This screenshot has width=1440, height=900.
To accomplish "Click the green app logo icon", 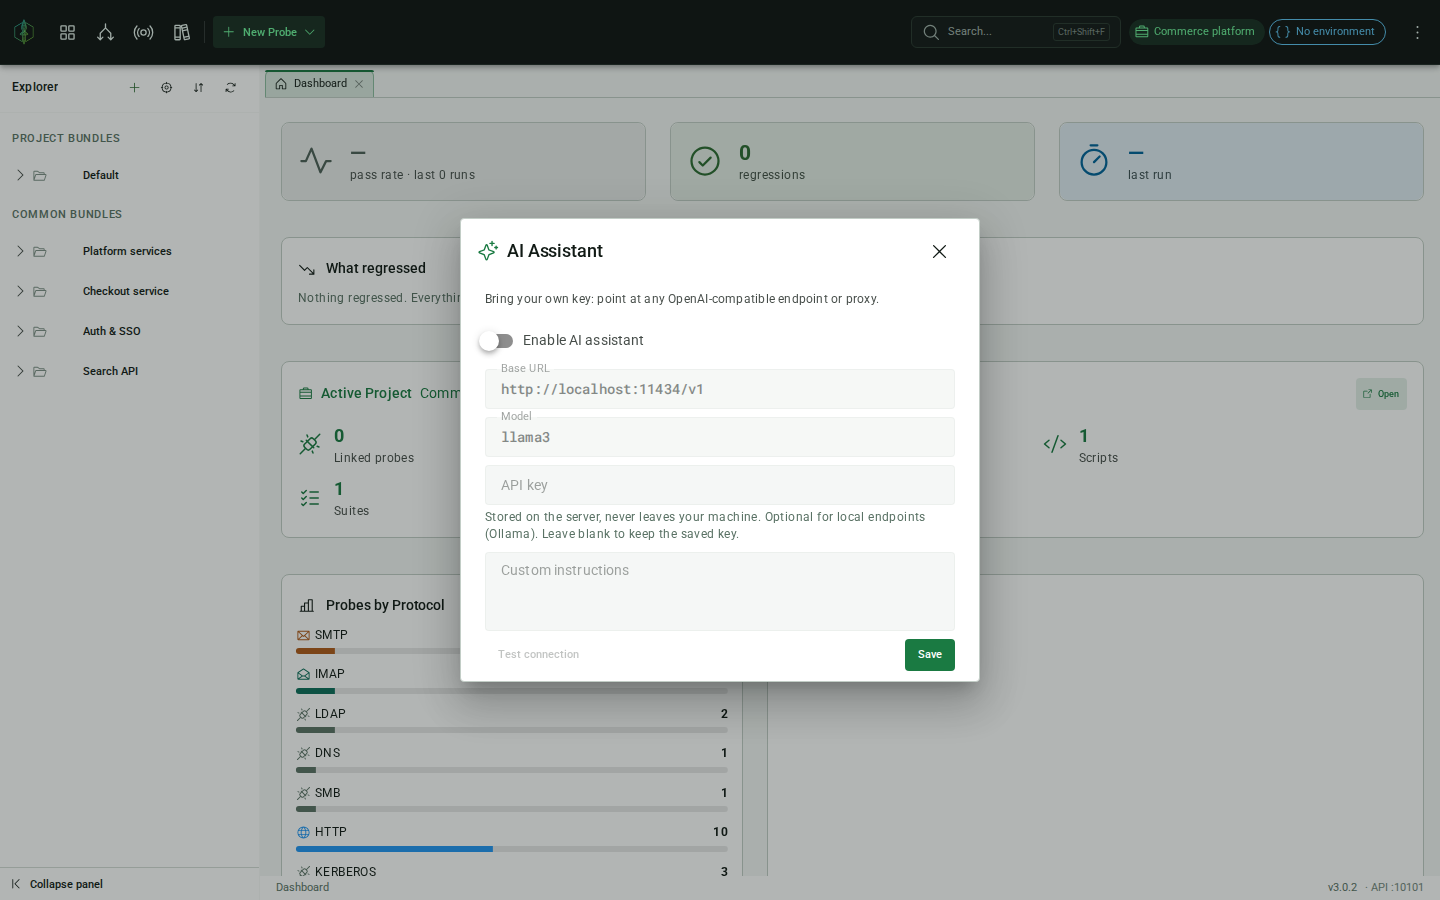I will pos(24,32).
